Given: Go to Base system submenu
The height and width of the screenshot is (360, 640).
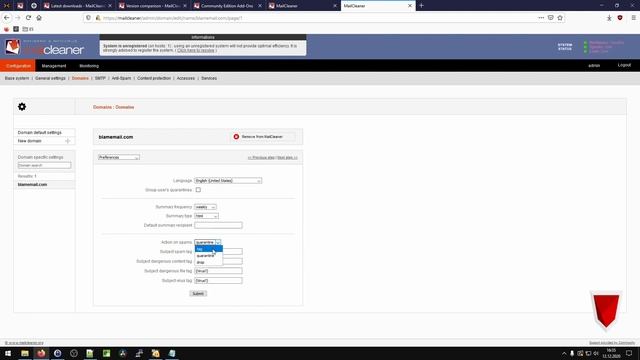Looking at the screenshot, I should (x=17, y=78).
